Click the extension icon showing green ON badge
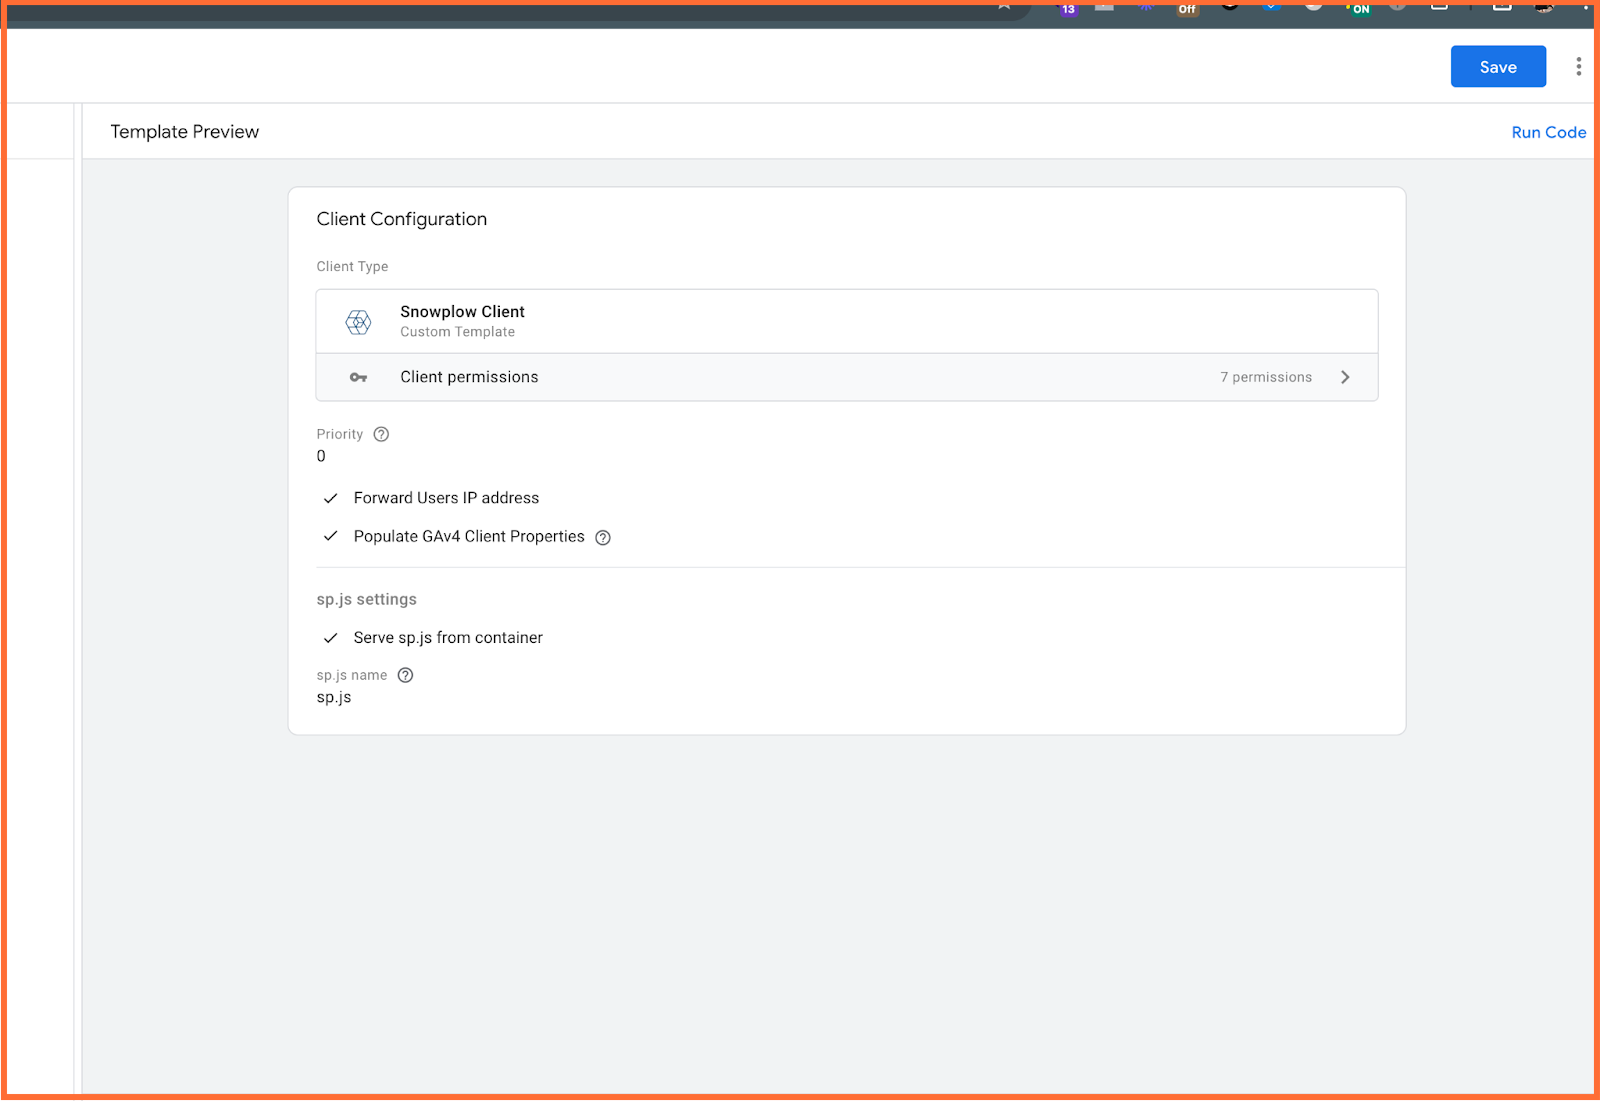 1357,8
